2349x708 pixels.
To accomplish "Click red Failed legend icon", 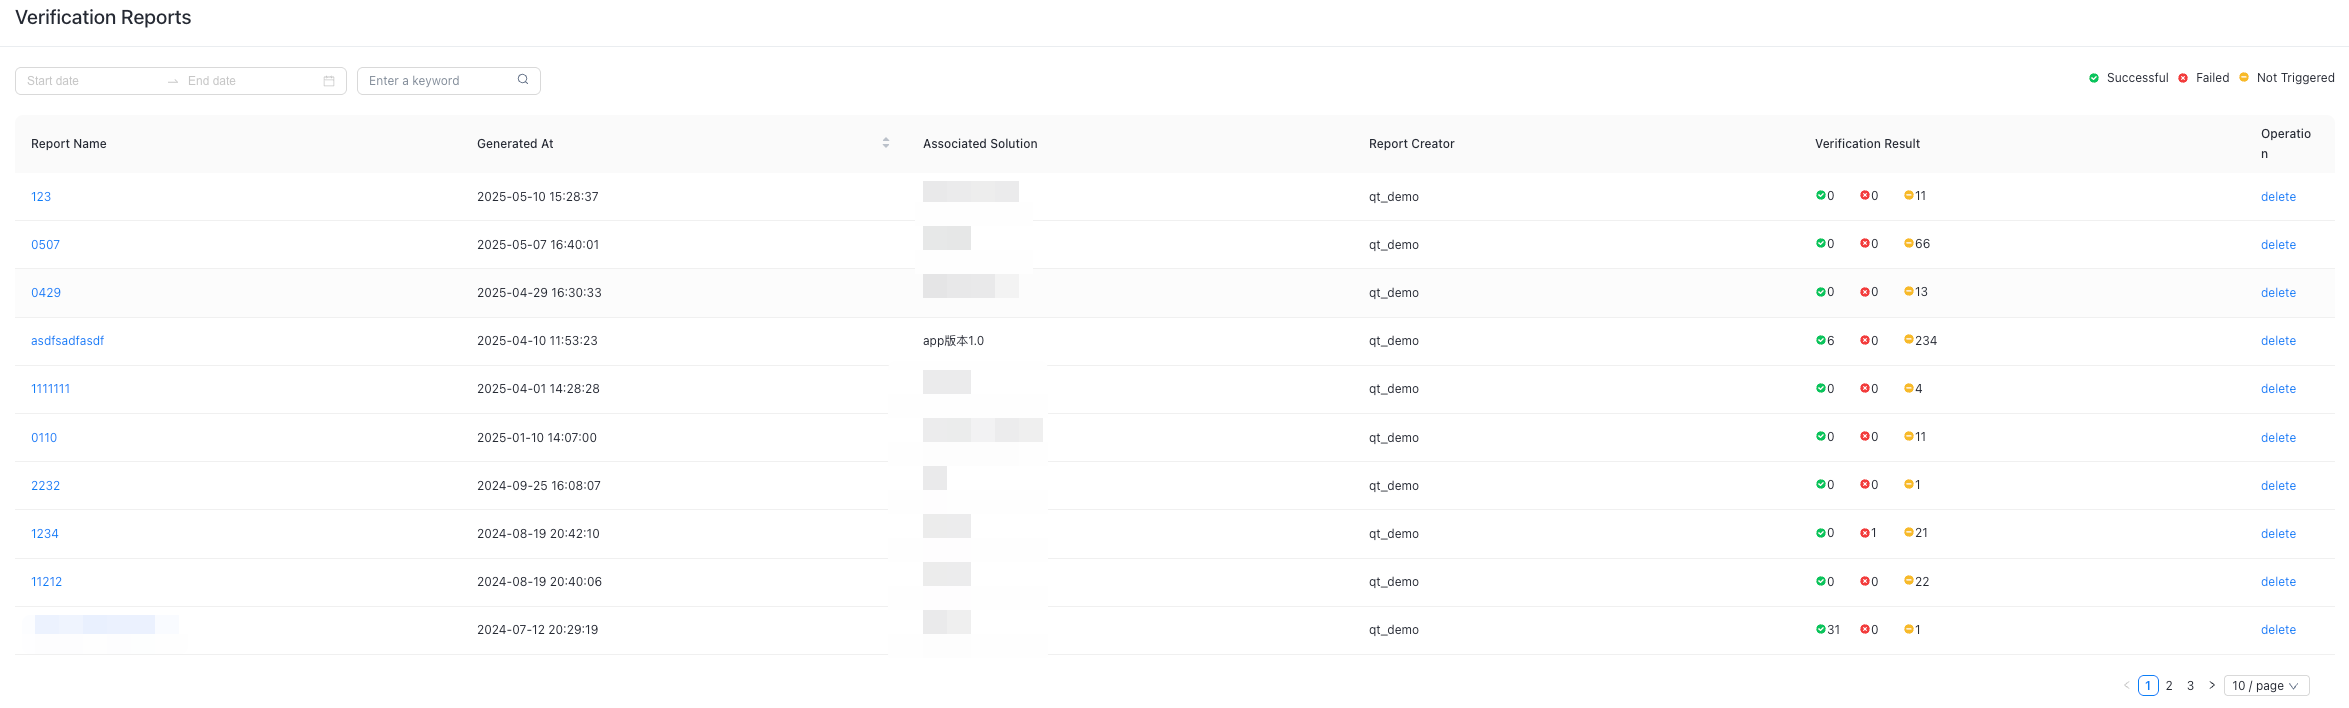I will click(2183, 78).
